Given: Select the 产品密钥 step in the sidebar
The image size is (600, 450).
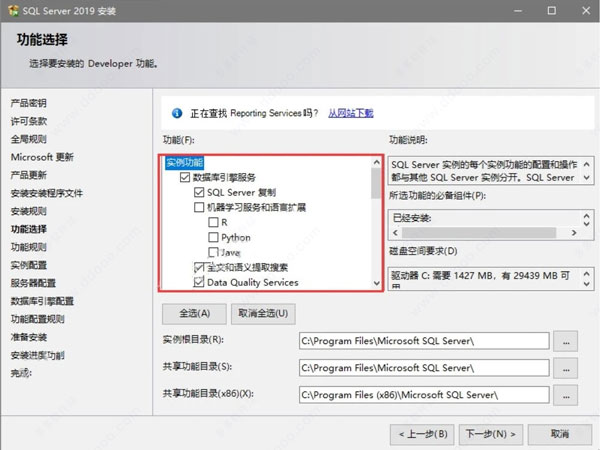Looking at the screenshot, I should (x=29, y=103).
